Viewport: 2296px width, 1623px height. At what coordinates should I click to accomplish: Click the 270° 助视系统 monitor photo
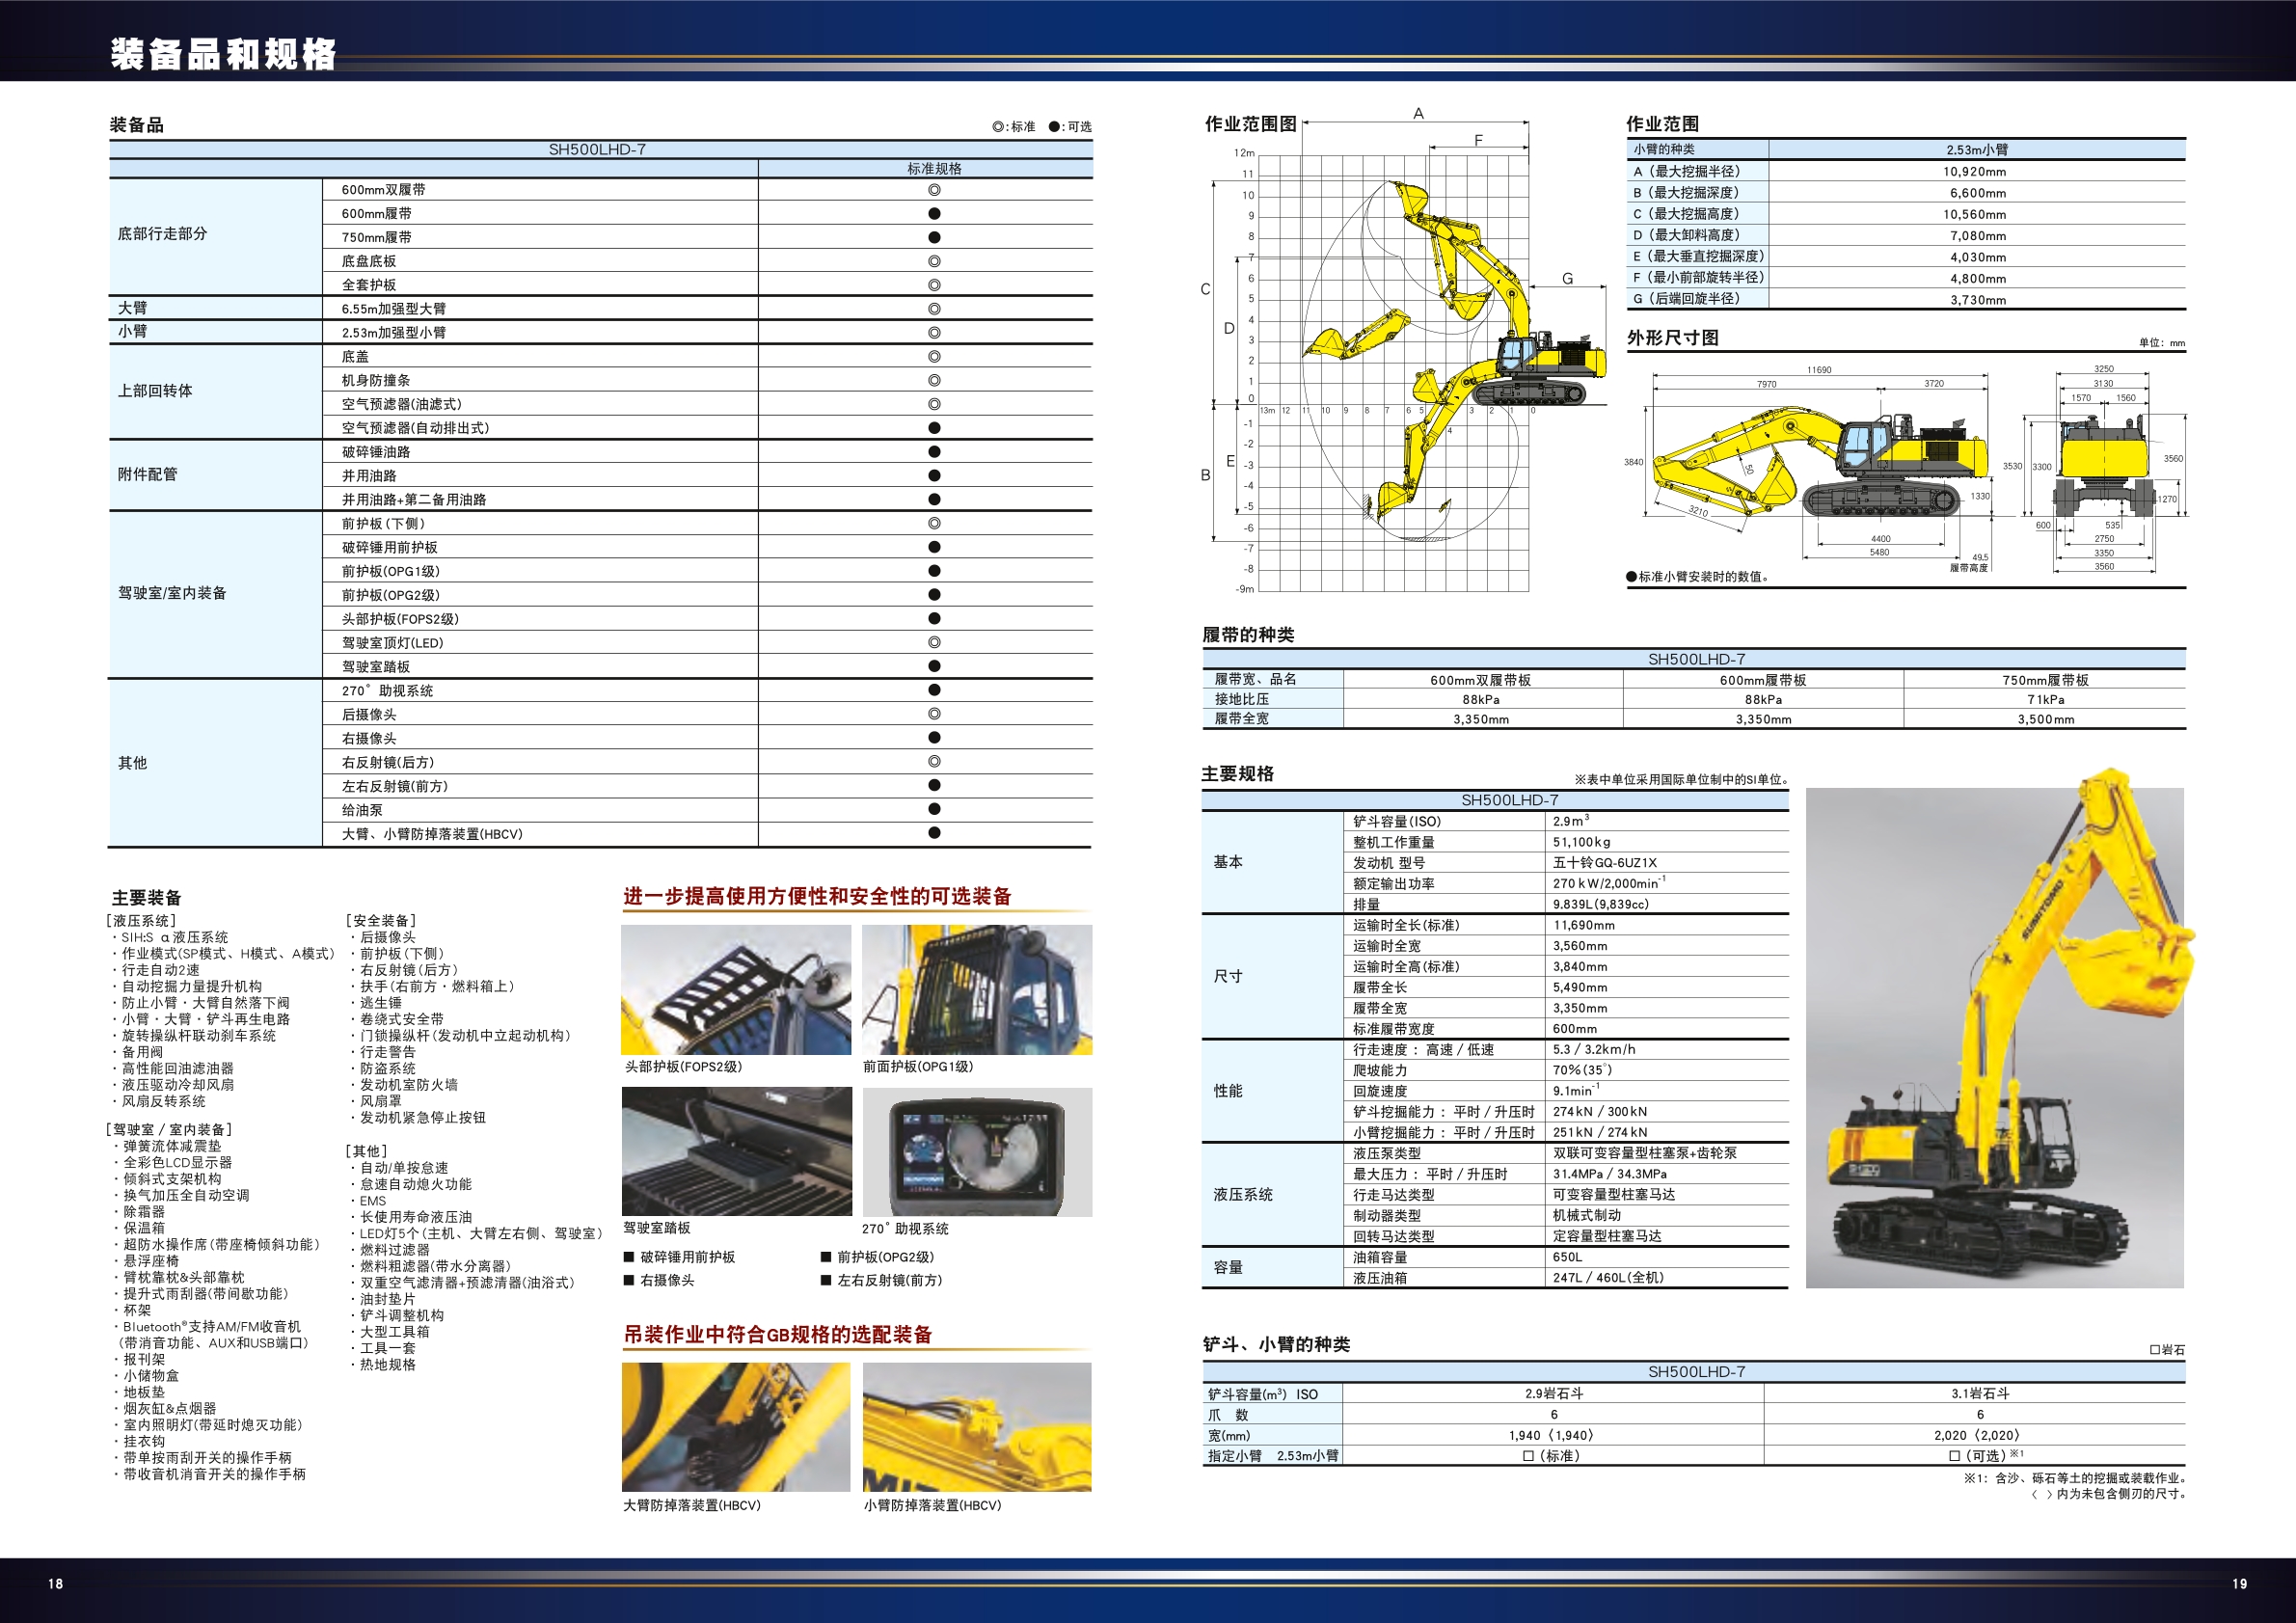pos(977,1152)
